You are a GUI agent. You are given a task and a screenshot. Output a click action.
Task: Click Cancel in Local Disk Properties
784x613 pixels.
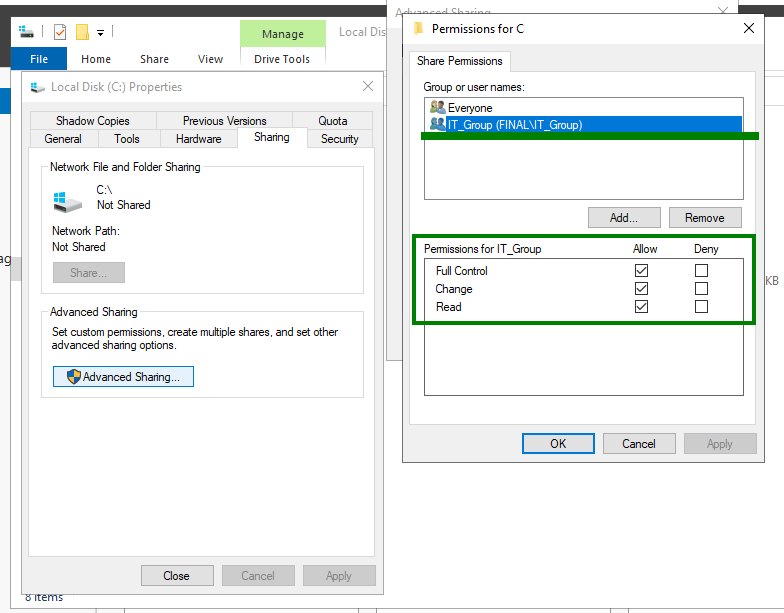[258, 576]
